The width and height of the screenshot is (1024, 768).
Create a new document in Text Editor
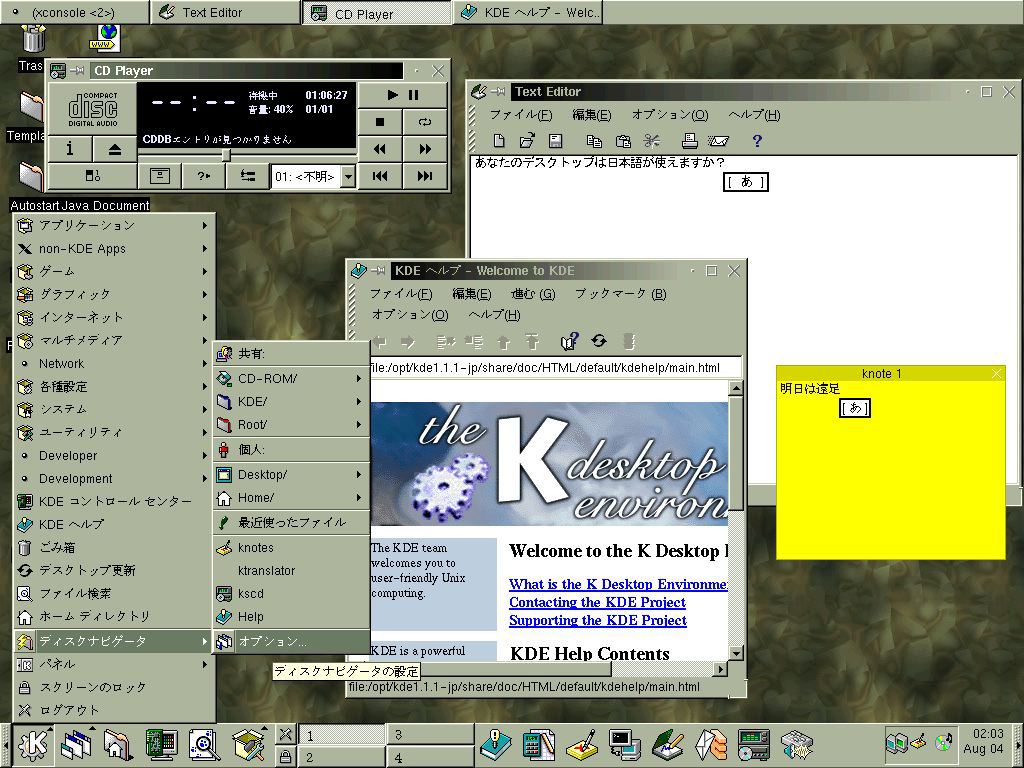click(500, 141)
